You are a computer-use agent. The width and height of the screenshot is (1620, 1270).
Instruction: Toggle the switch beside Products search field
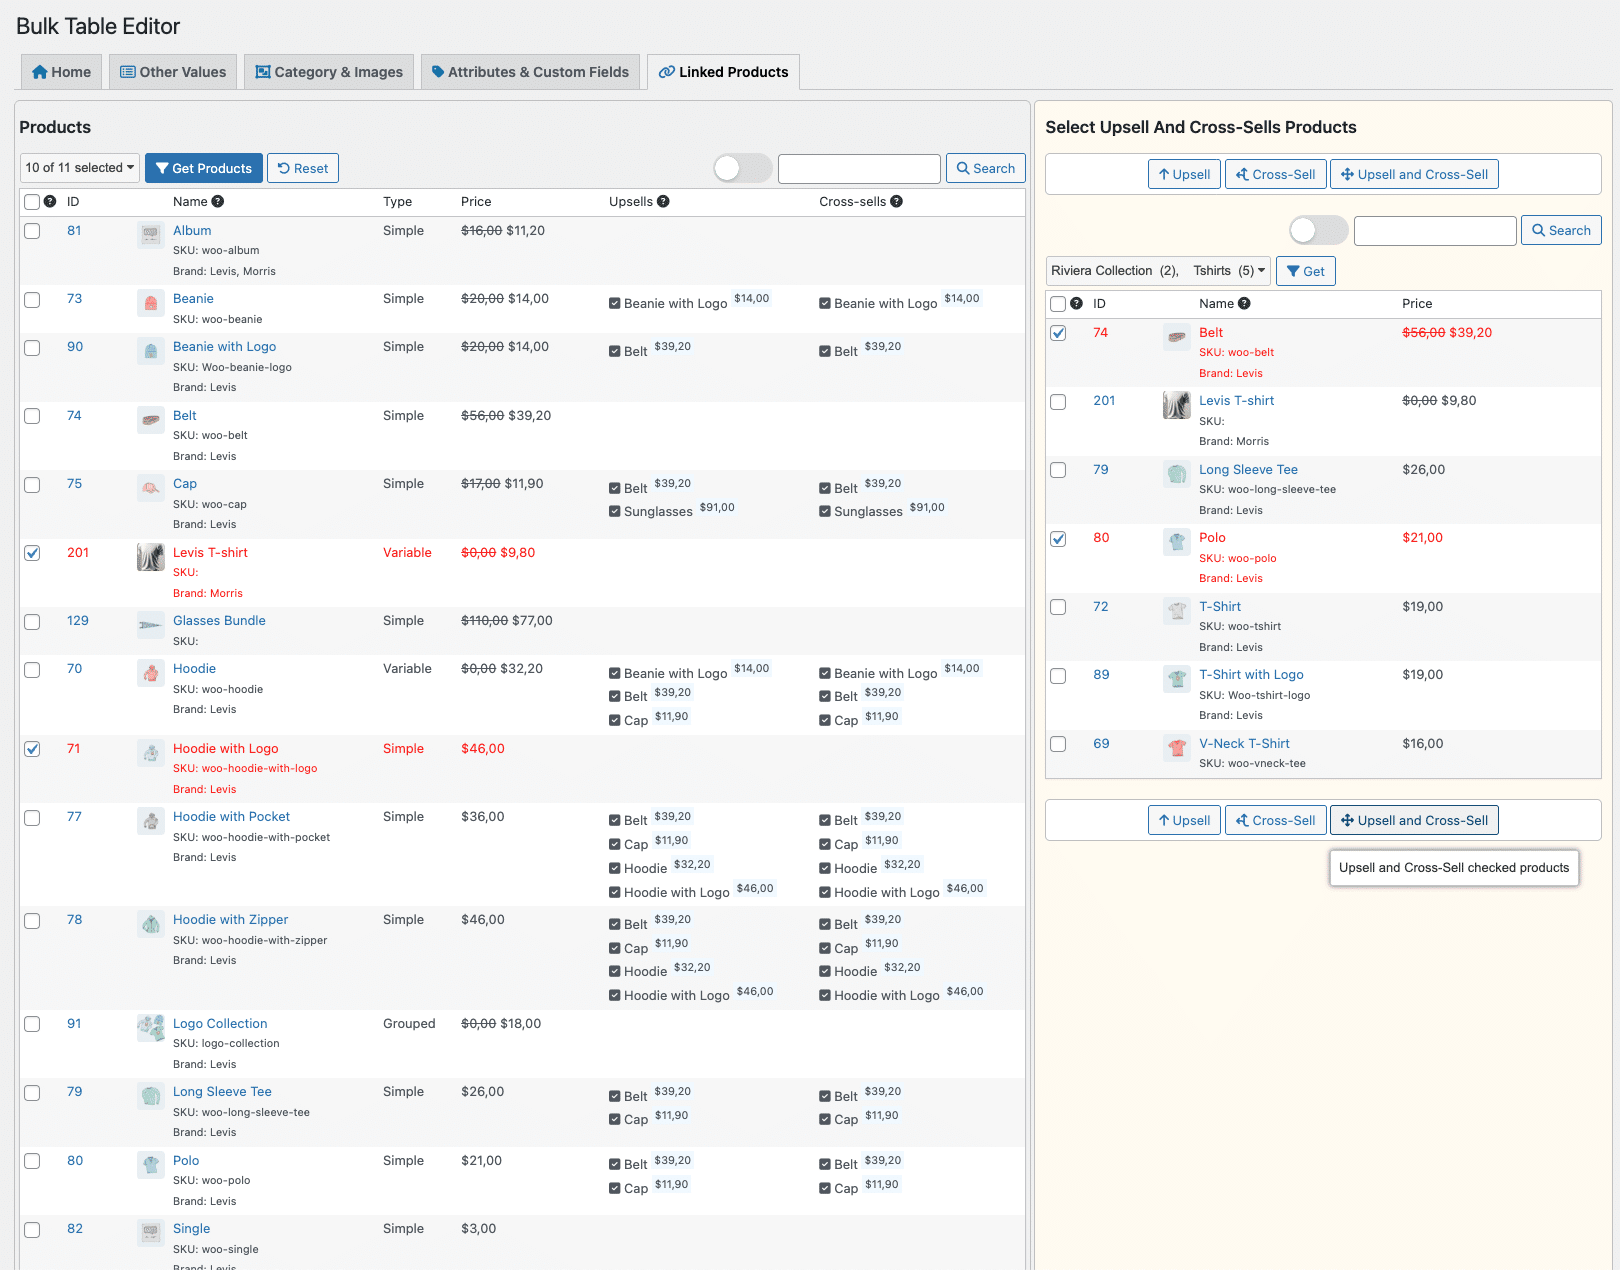pyautogui.click(x=742, y=168)
